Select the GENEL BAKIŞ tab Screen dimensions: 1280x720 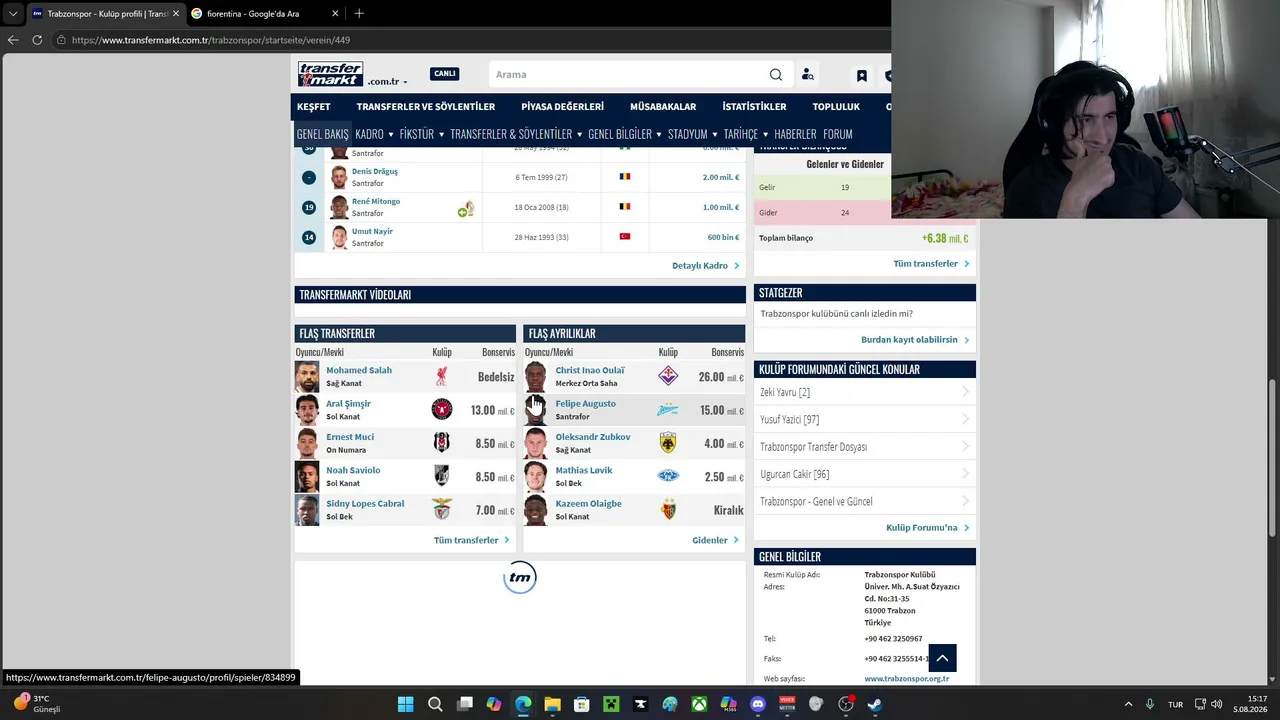pyautogui.click(x=322, y=134)
